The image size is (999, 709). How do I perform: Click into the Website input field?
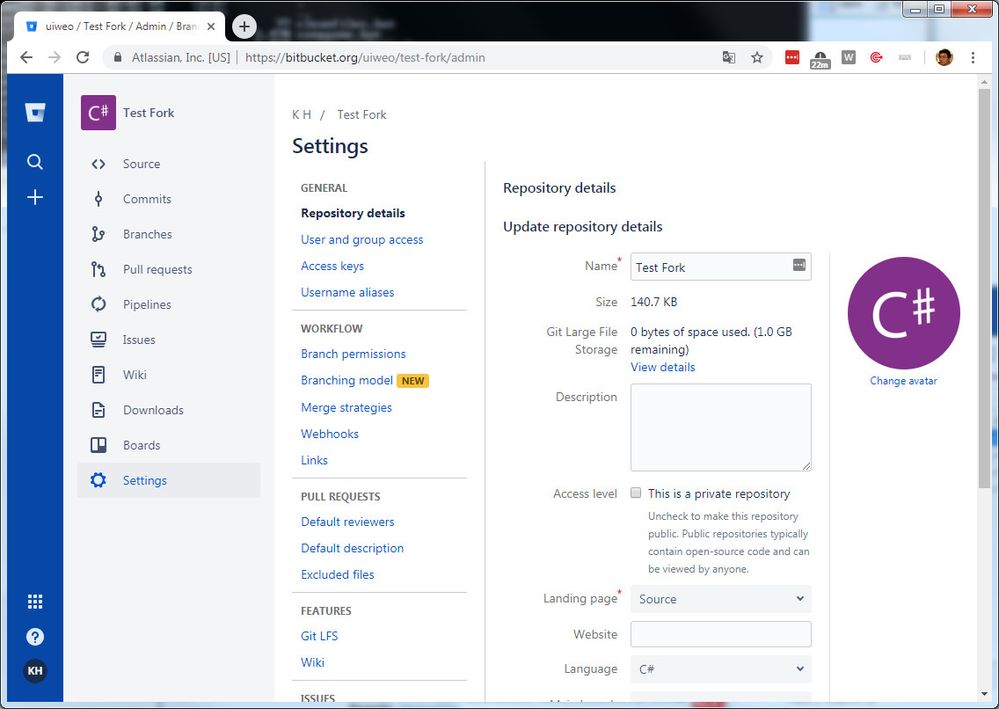click(721, 634)
